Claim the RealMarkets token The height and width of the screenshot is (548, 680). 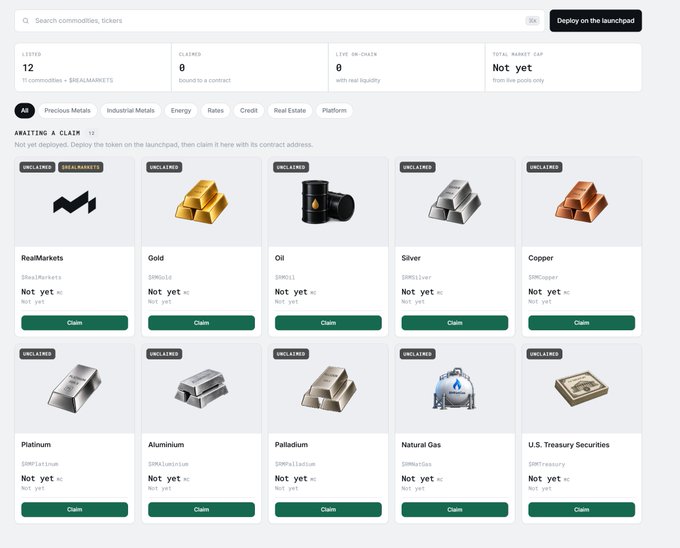pos(75,323)
